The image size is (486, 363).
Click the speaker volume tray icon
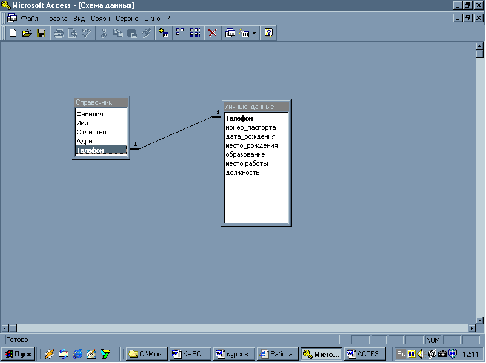pyautogui.click(x=420, y=354)
